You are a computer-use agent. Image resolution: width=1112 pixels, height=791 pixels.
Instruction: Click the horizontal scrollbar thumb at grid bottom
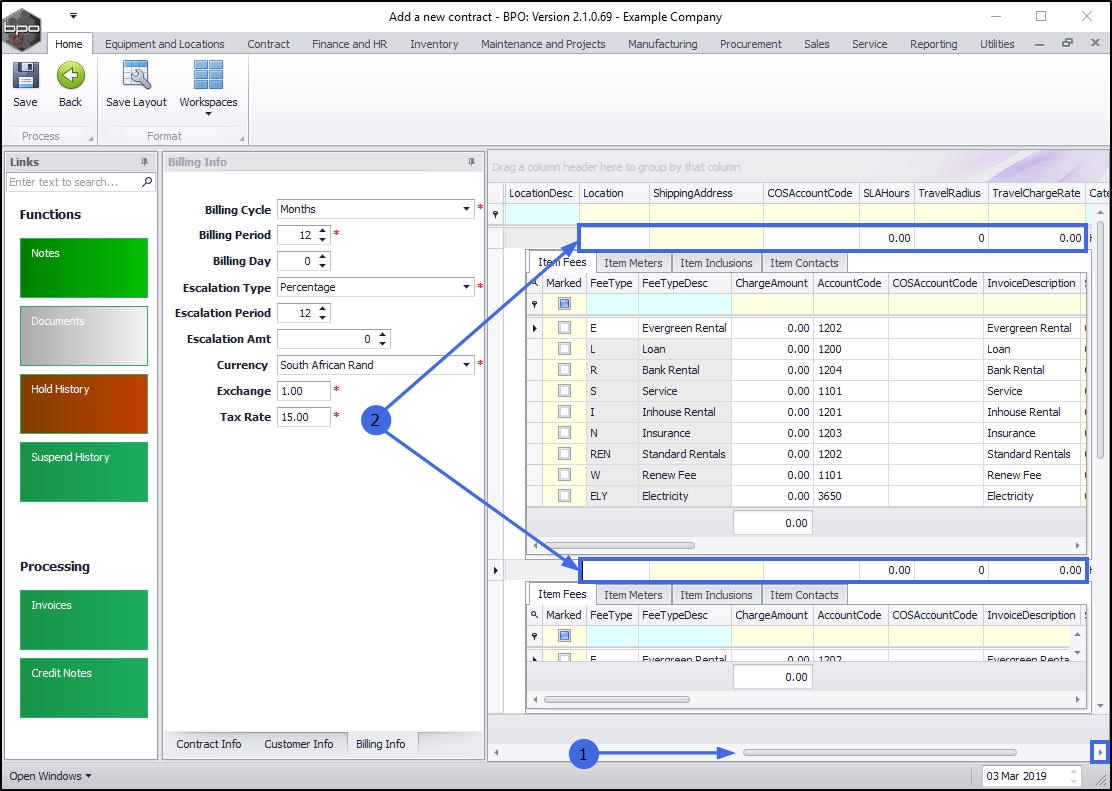tap(878, 752)
